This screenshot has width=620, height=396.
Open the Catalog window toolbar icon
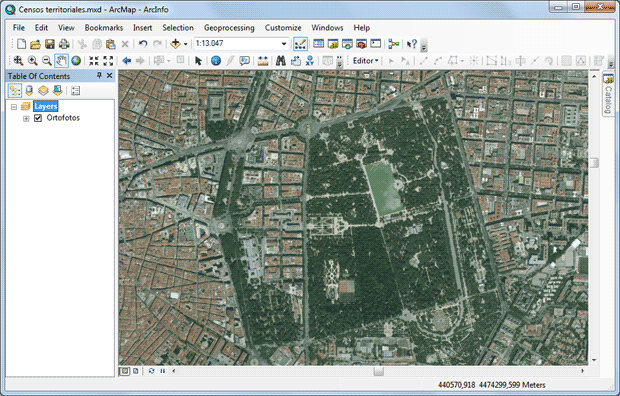point(333,44)
